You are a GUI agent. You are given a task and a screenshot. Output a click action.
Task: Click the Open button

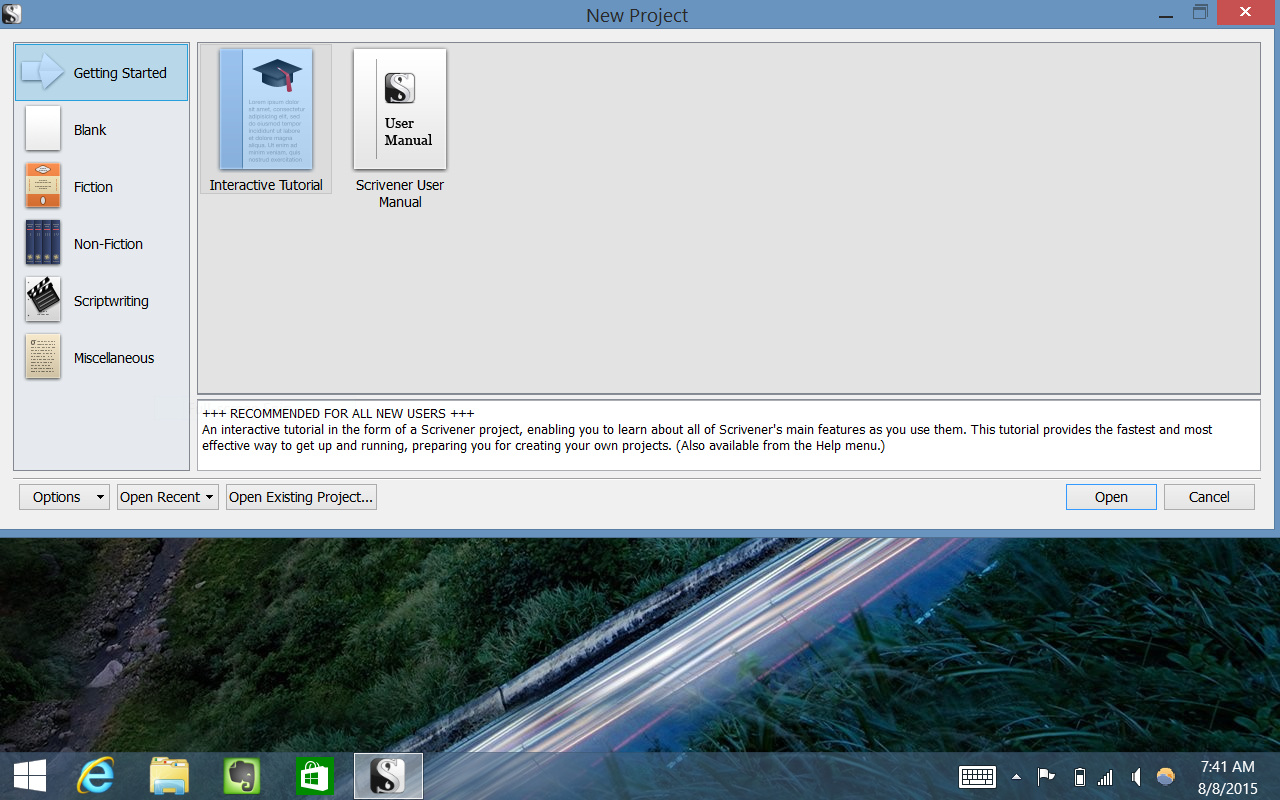pos(1111,497)
